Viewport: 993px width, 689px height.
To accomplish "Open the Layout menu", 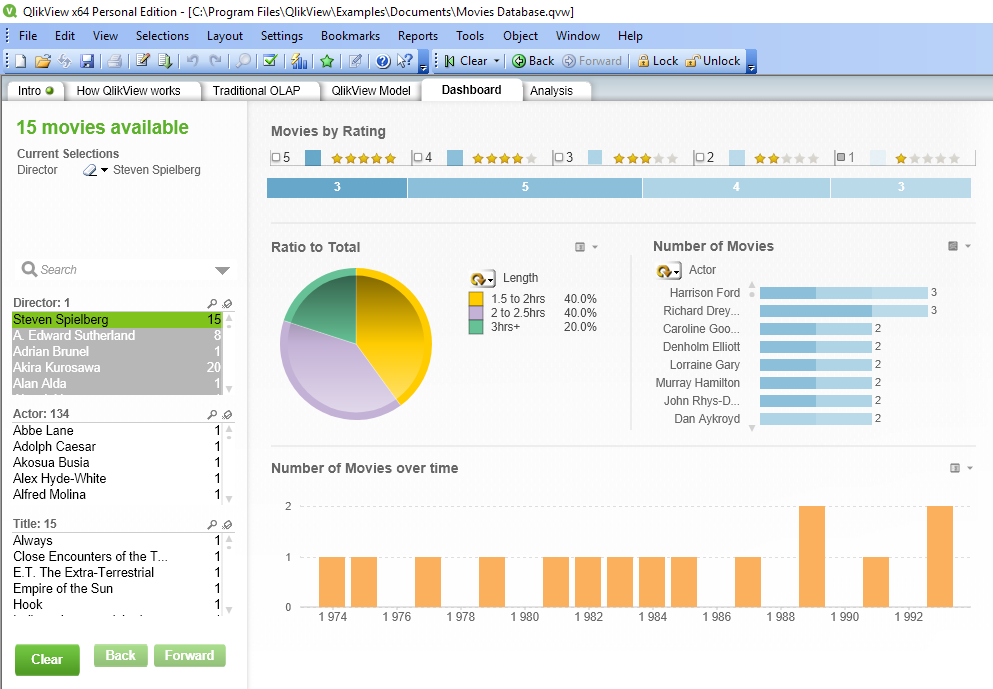I will tap(225, 36).
